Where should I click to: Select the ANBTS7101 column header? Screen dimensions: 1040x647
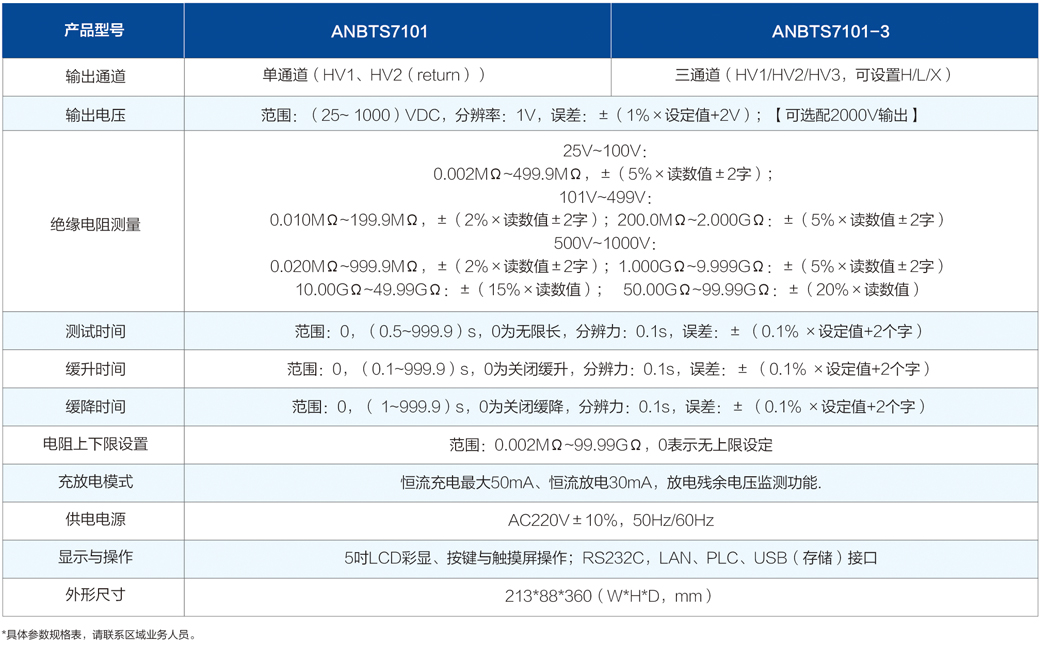(x=379, y=32)
